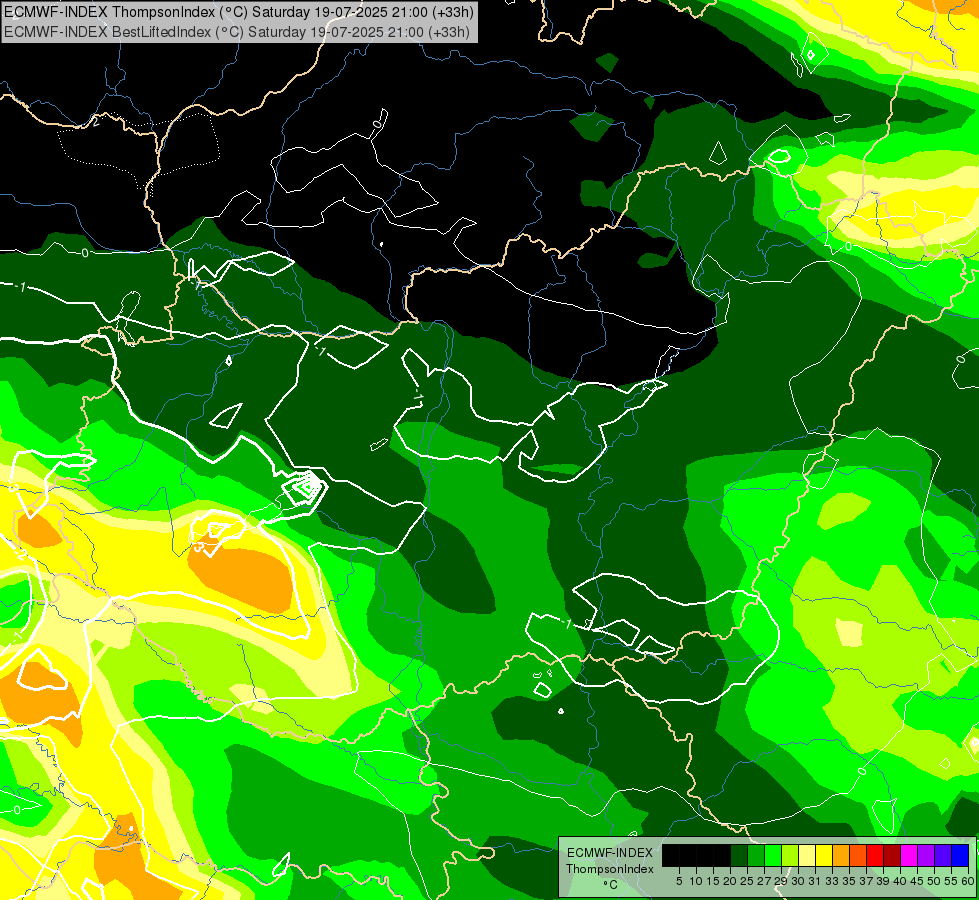Click the legend tick value '15'
Screen dimensions: 979x900
(713, 881)
